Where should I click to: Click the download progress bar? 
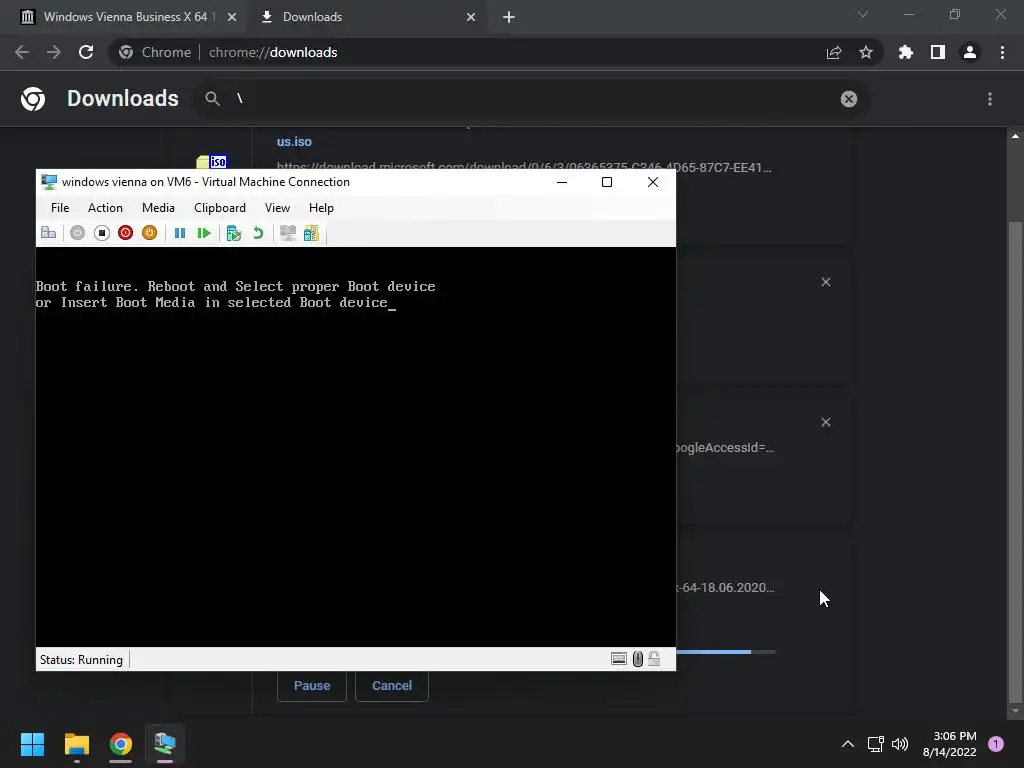coord(726,652)
